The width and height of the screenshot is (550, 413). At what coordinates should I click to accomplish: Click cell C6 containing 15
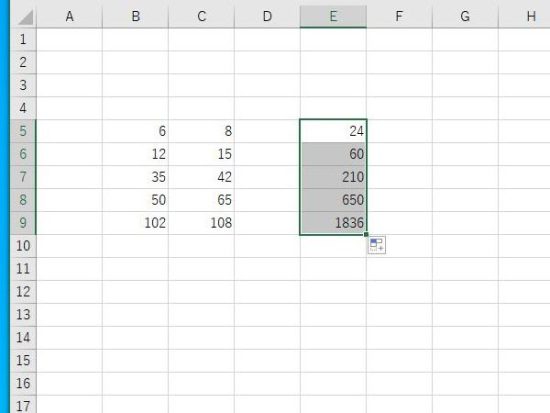[201, 154]
